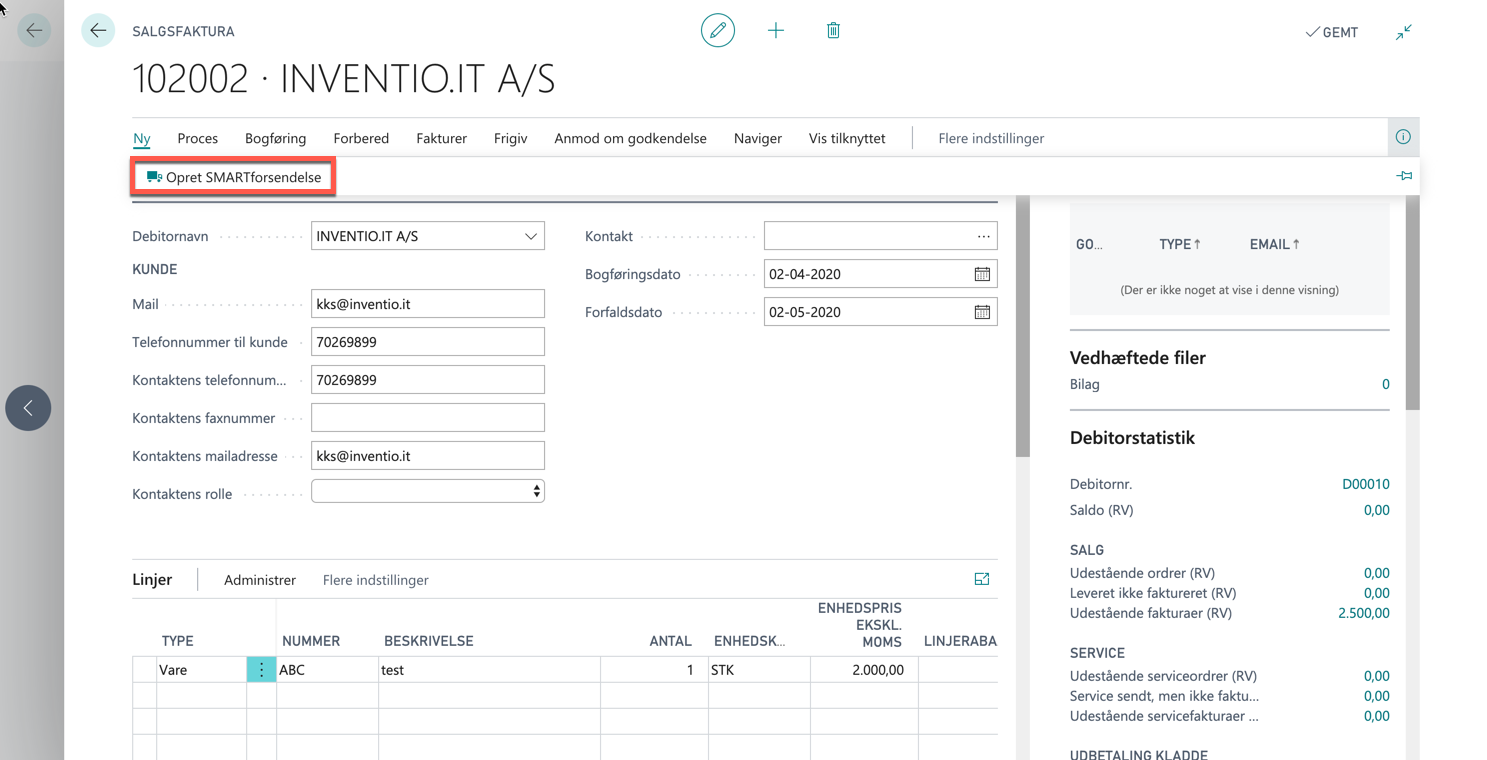Click the unit price cell 2.000,00
The height and width of the screenshot is (760, 1487).
(864, 670)
